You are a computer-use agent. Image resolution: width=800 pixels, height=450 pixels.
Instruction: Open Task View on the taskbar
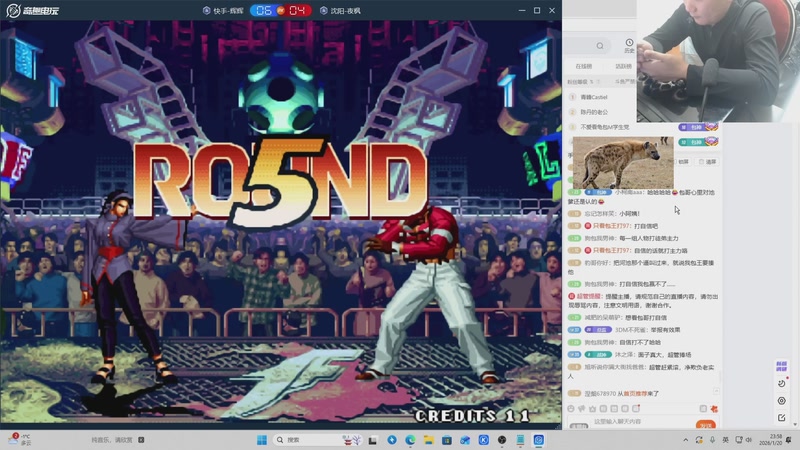tap(373, 440)
